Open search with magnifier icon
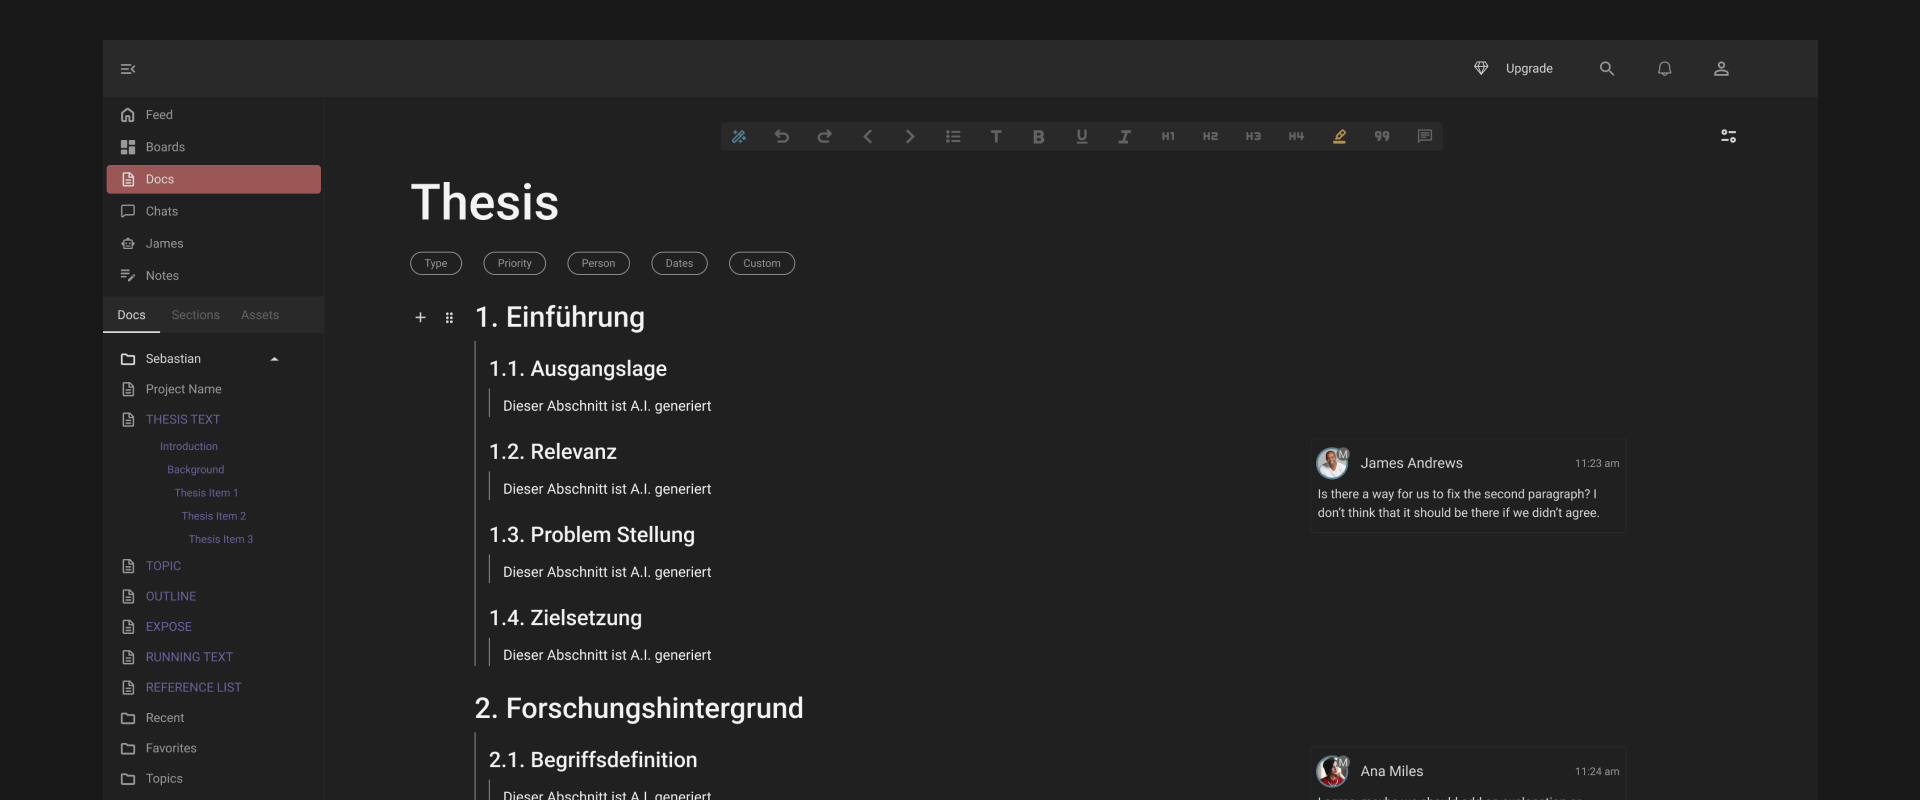Screen dimensions: 1920x800 click(1607, 68)
